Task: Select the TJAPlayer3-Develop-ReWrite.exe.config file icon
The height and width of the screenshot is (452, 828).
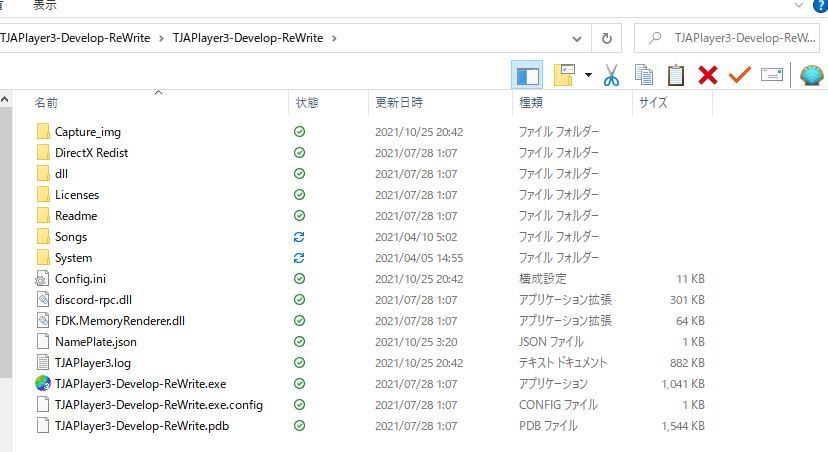Action: point(43,404)
